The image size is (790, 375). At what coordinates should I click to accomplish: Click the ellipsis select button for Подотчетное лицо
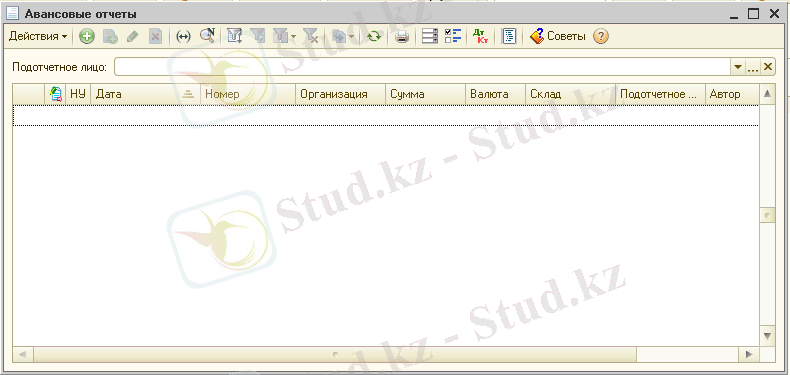click(x=753, y=67)
